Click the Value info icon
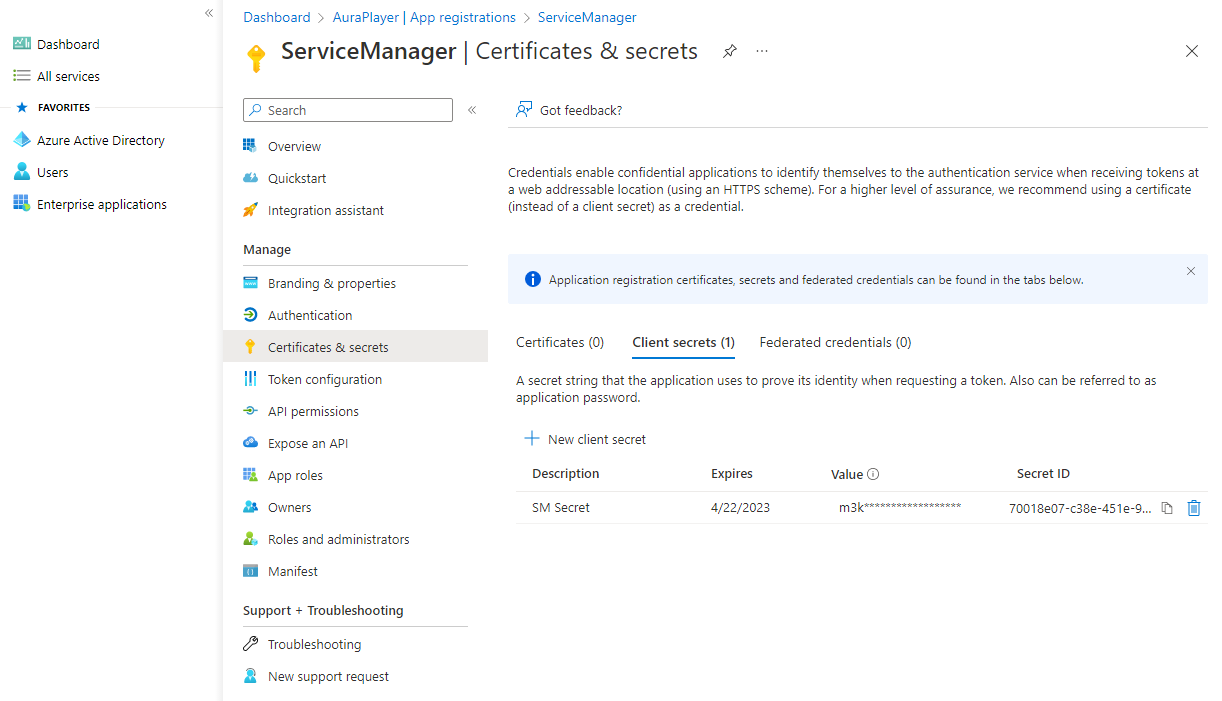The width and height of the screenshot is (1222, 701). [x=873, y=474]
